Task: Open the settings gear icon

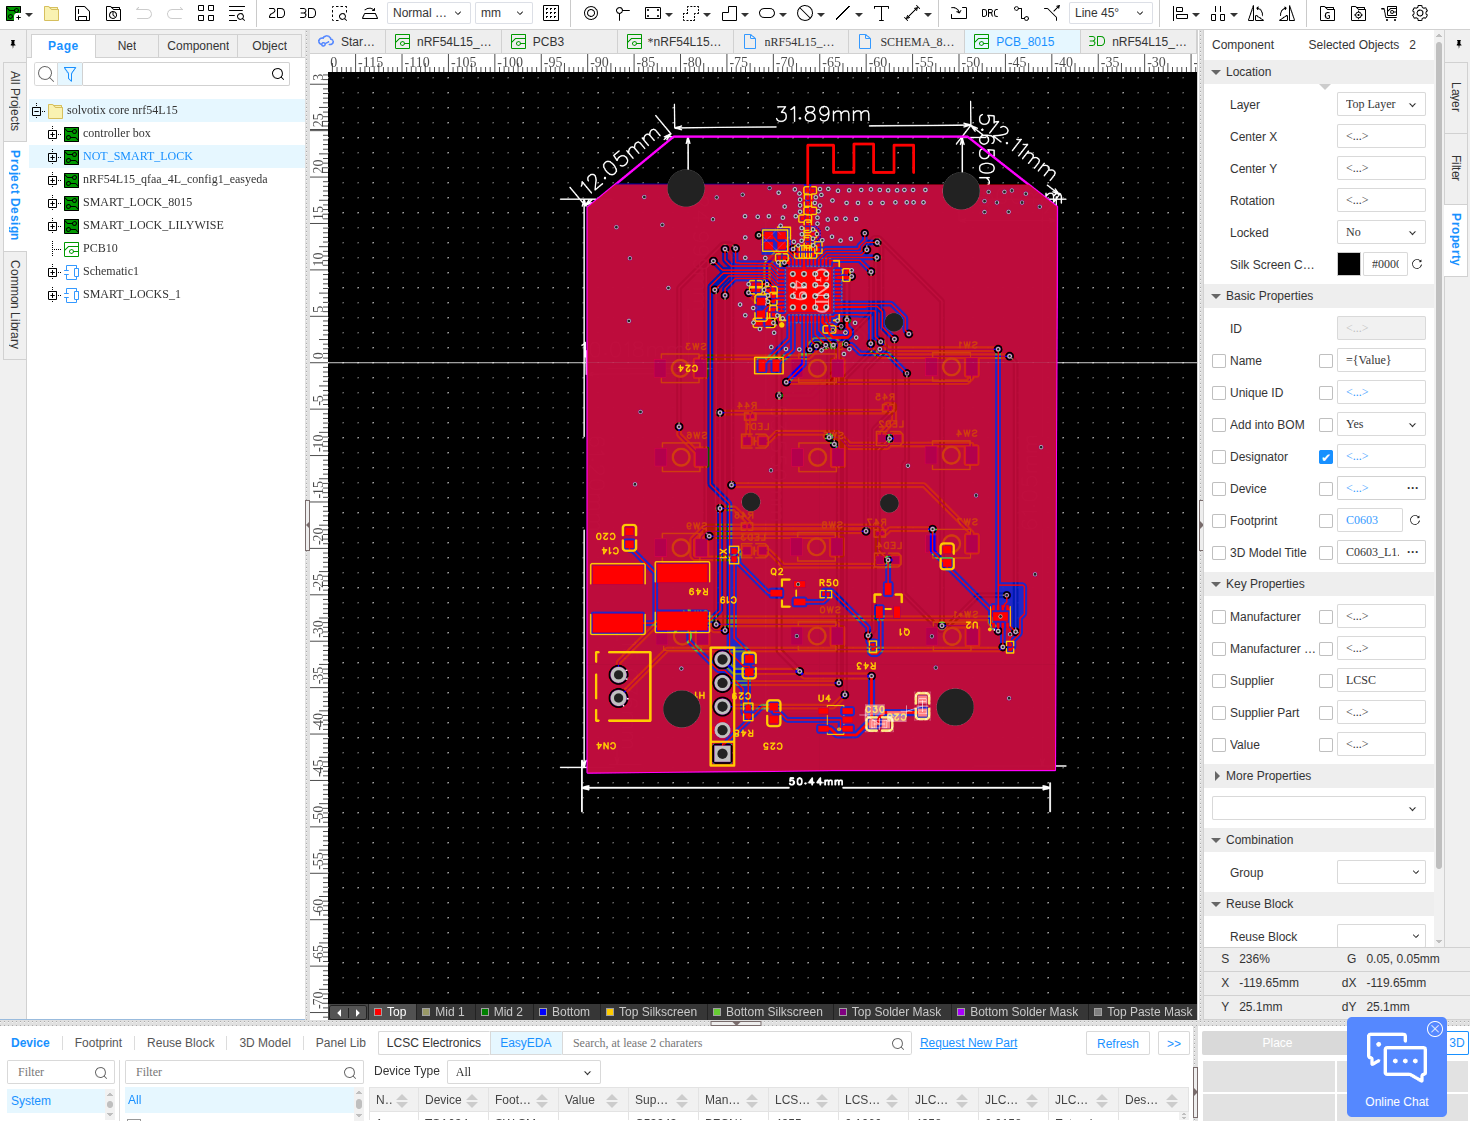Action: click(x=1420, y=13)
